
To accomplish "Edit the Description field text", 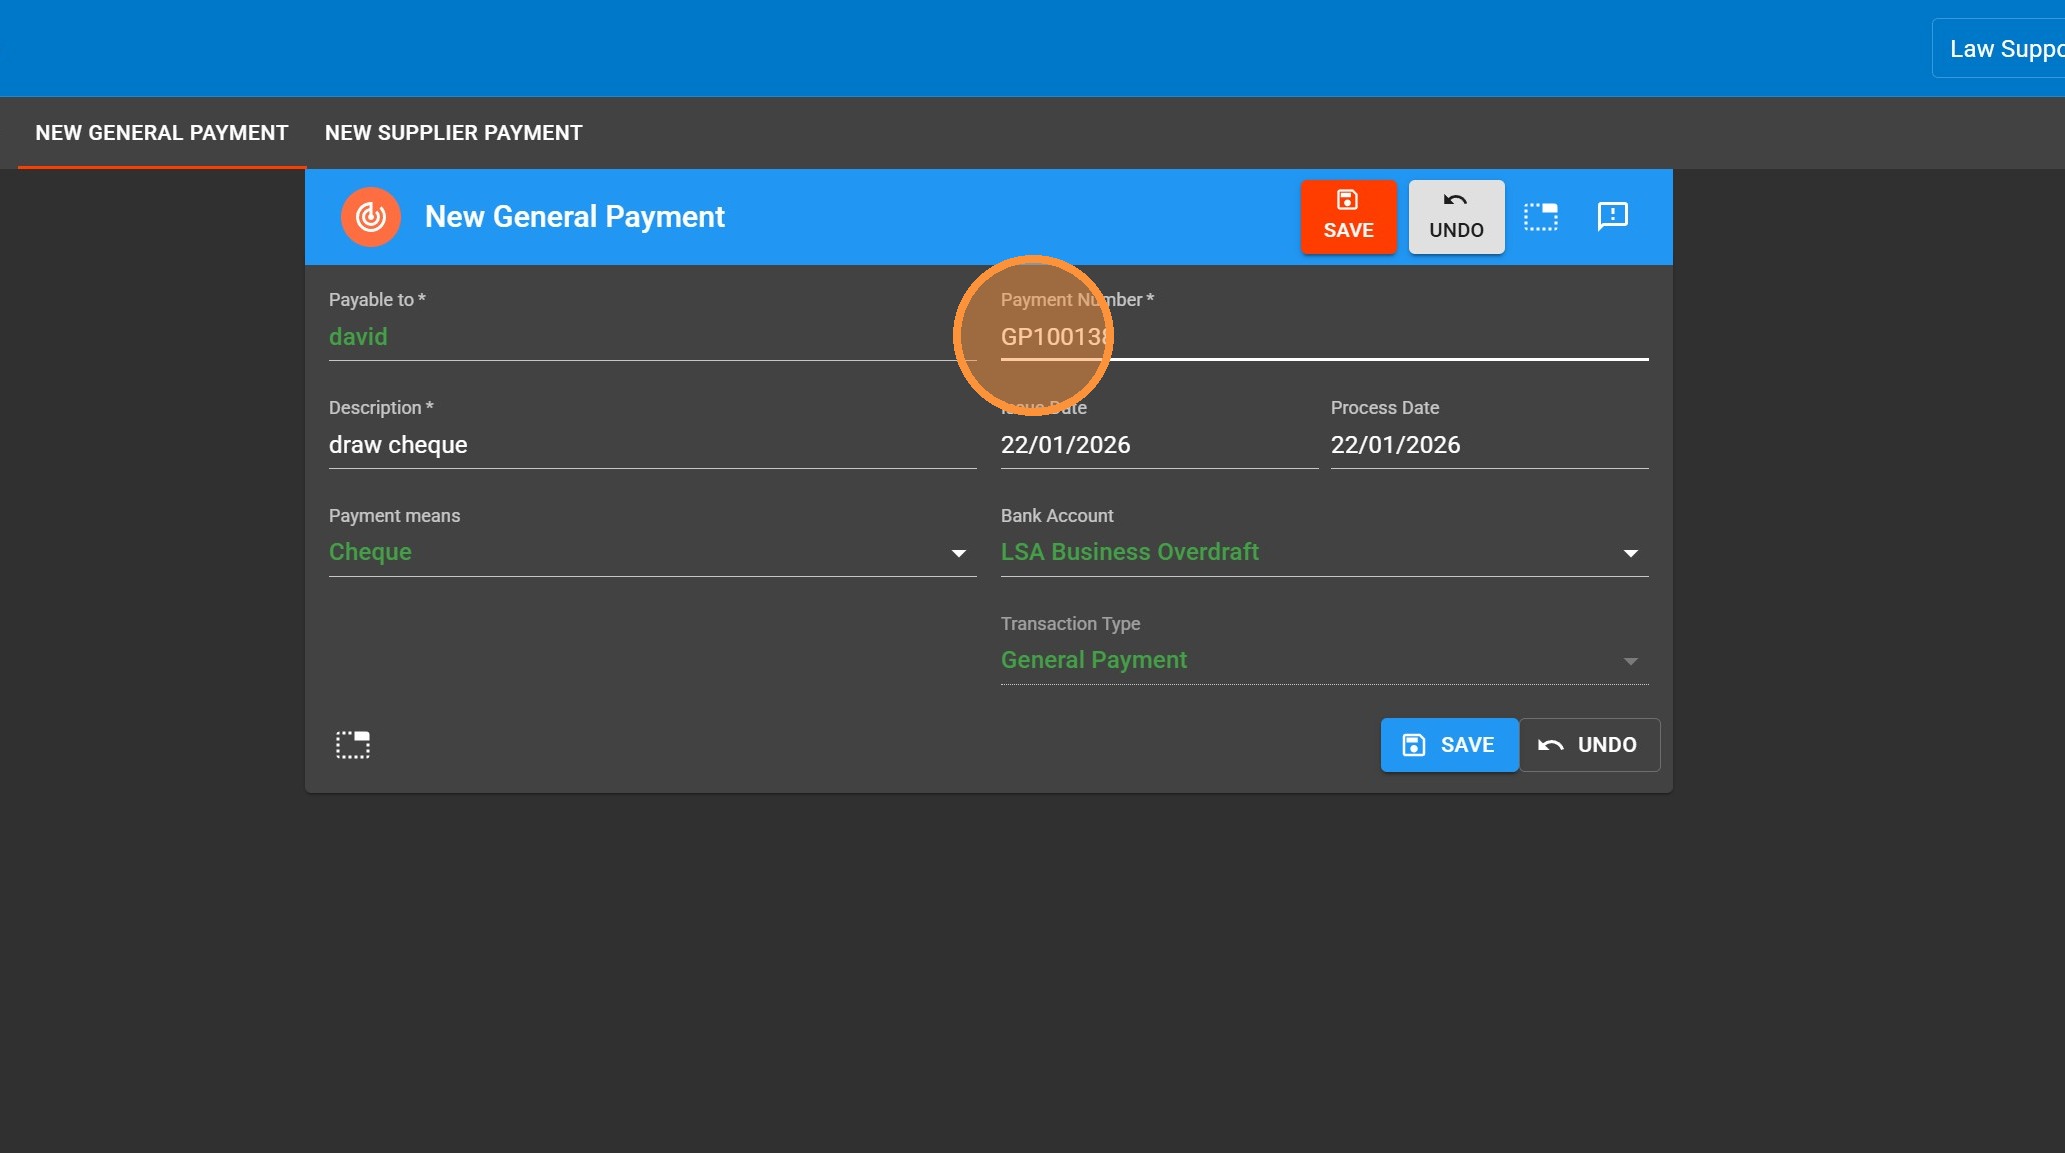I will point(650,445).
